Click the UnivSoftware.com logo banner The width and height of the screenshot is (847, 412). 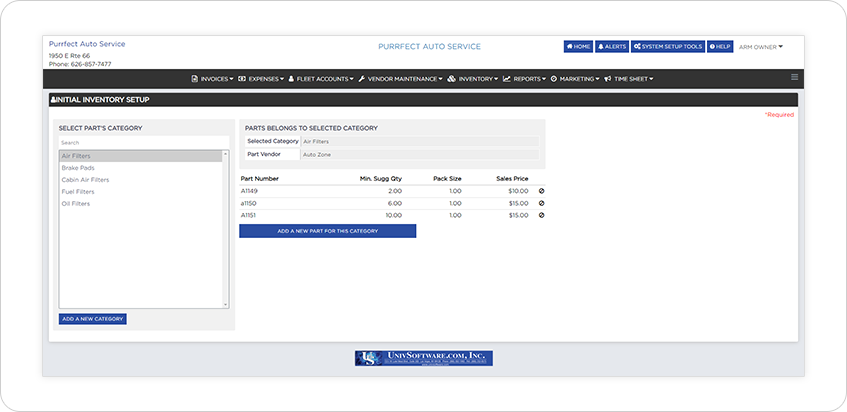tap(424, 358)
